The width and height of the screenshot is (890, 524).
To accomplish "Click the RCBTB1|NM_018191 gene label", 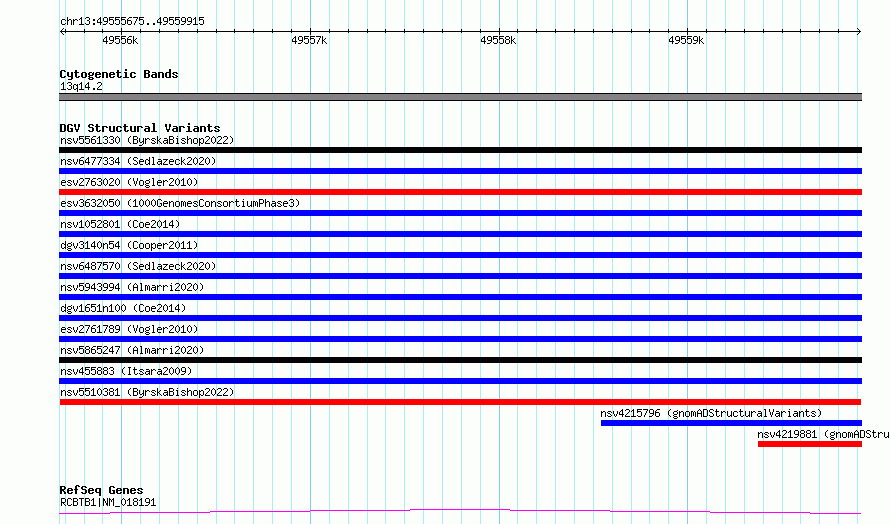I will [x=108, y=502].
